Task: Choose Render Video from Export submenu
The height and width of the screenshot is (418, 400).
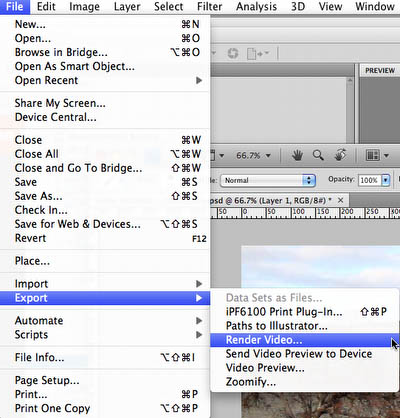Action: (x=305, y=340)
